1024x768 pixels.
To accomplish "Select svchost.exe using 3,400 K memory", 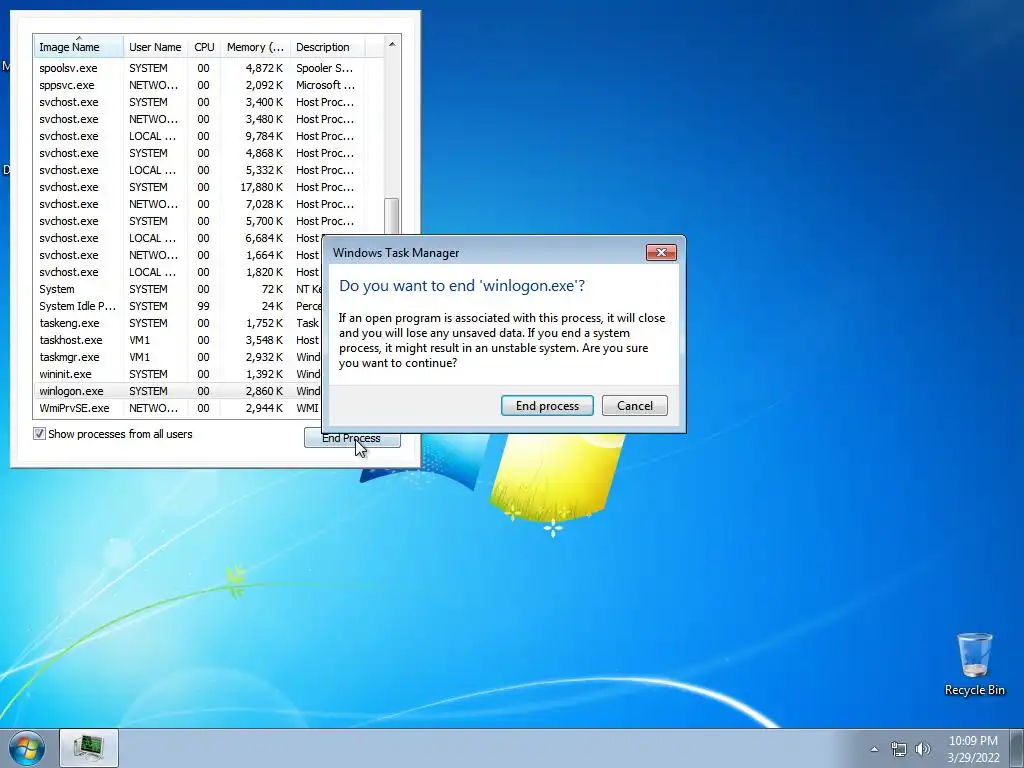I will [208, 102].
